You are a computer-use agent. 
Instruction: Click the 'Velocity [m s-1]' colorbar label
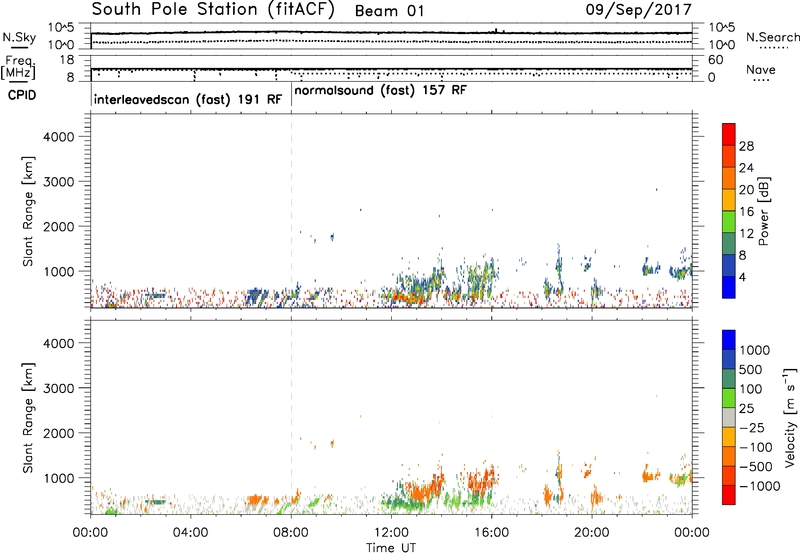(791, 416)
